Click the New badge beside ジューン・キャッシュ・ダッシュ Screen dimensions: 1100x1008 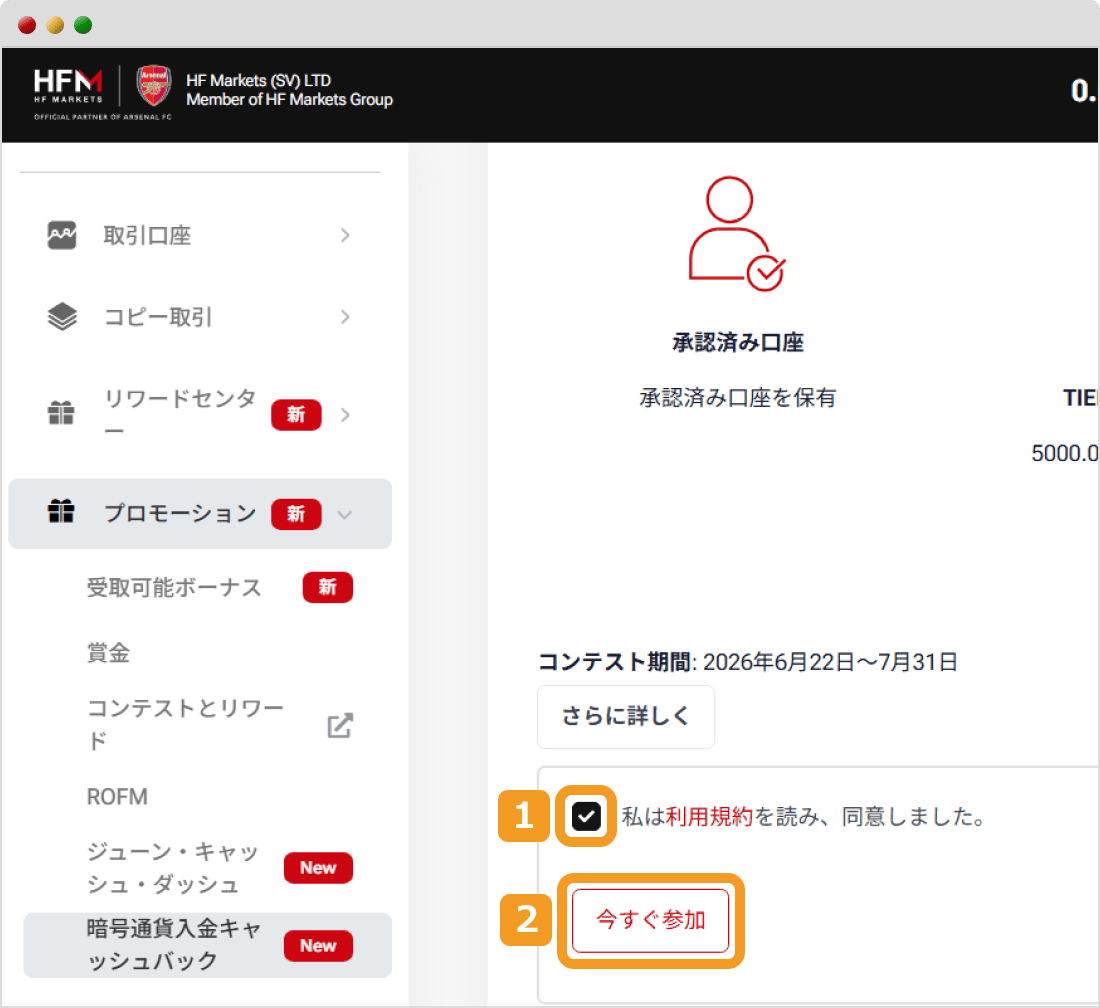point(318,868)
